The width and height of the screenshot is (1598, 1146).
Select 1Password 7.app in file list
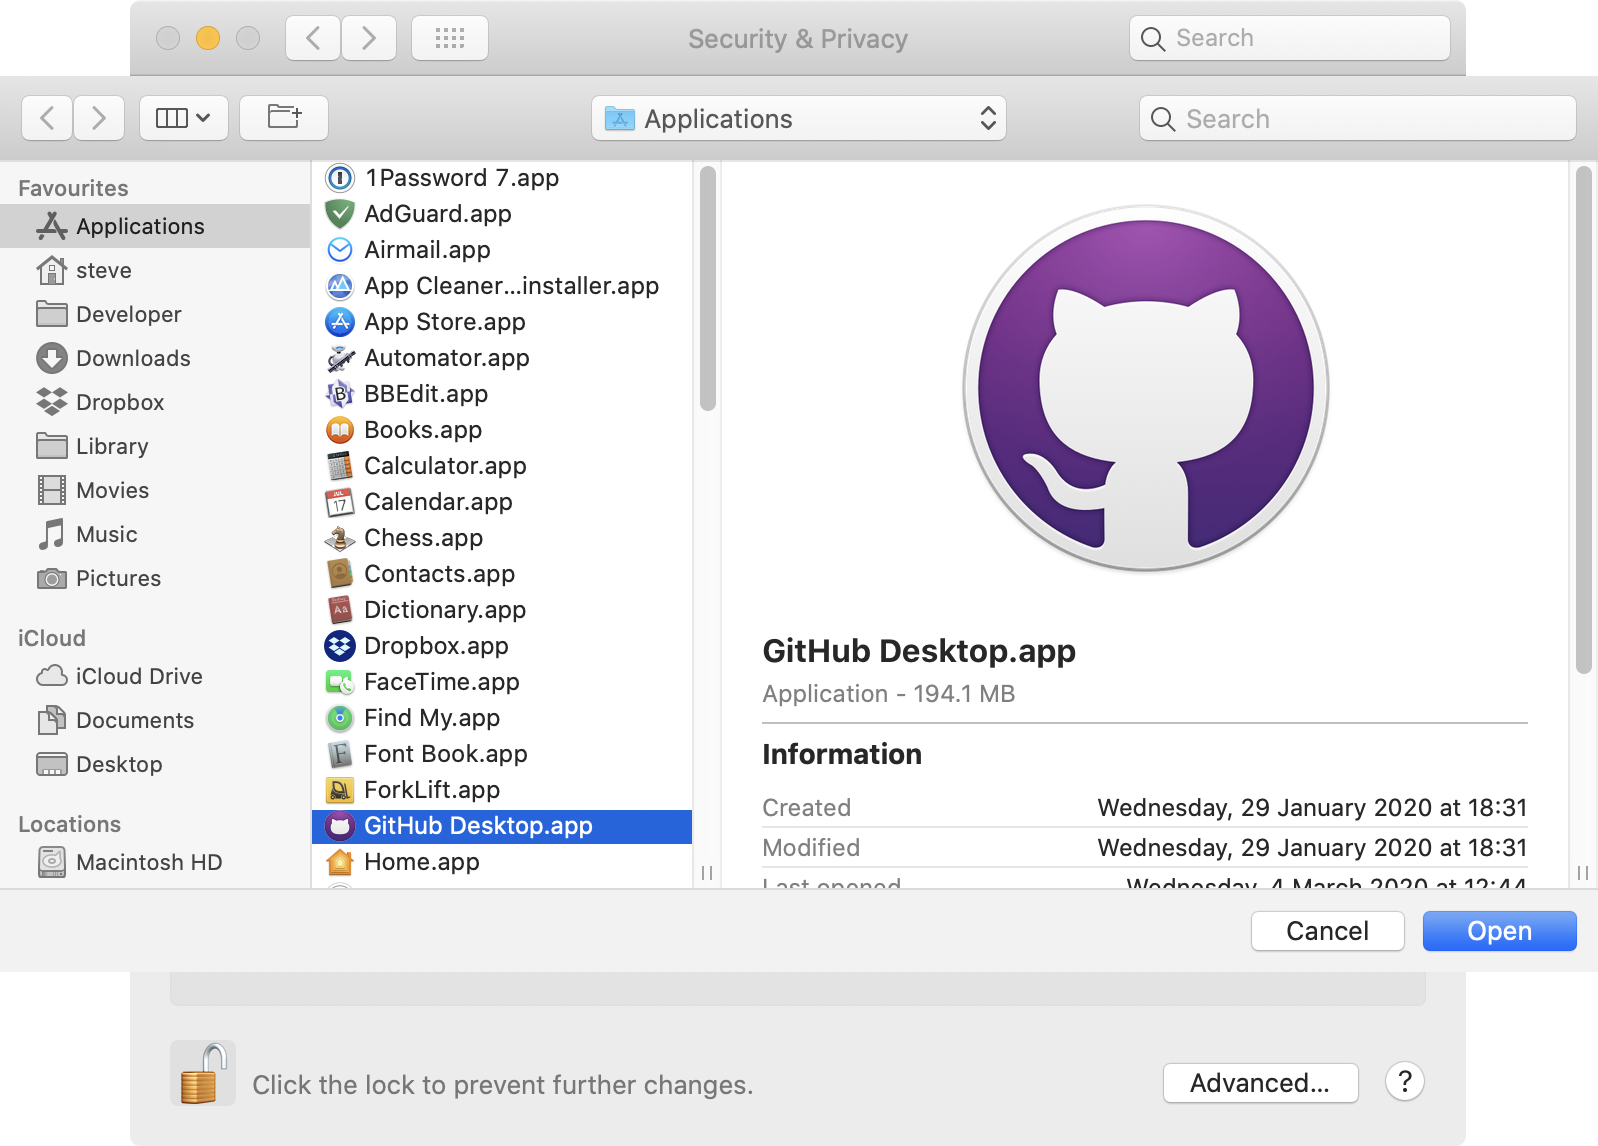click(502, 178)
